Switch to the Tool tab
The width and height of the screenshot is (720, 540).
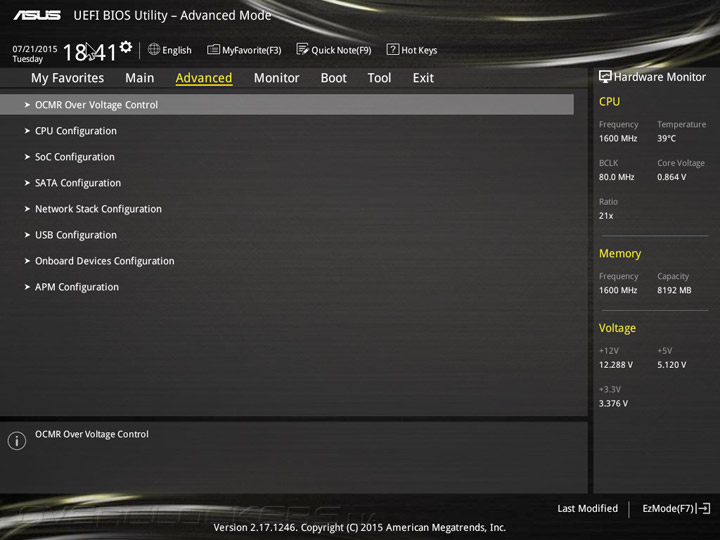(379, 78)
